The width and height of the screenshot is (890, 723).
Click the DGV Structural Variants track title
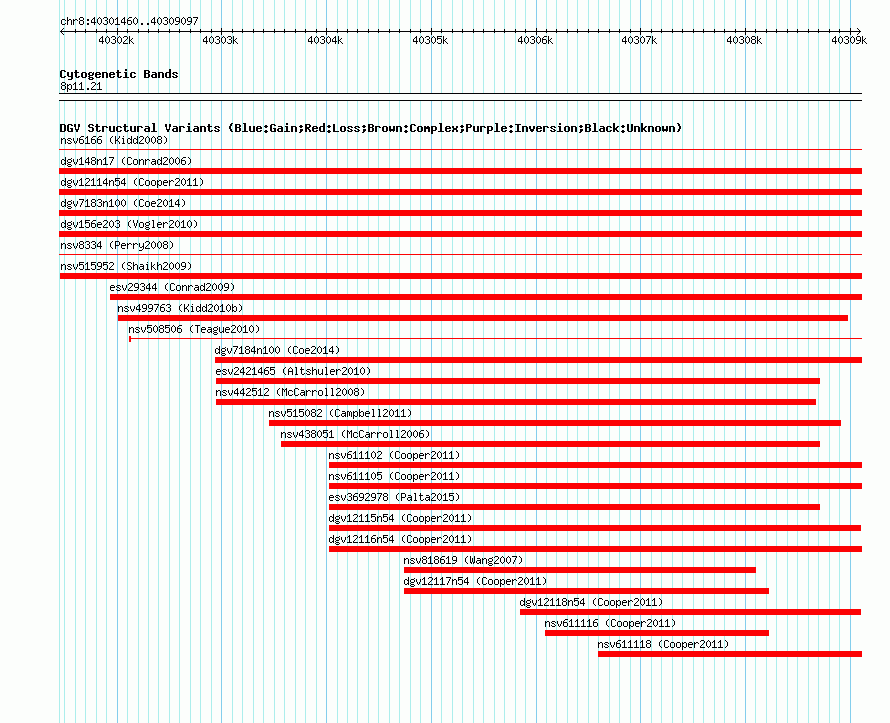(x=371, y=128)
